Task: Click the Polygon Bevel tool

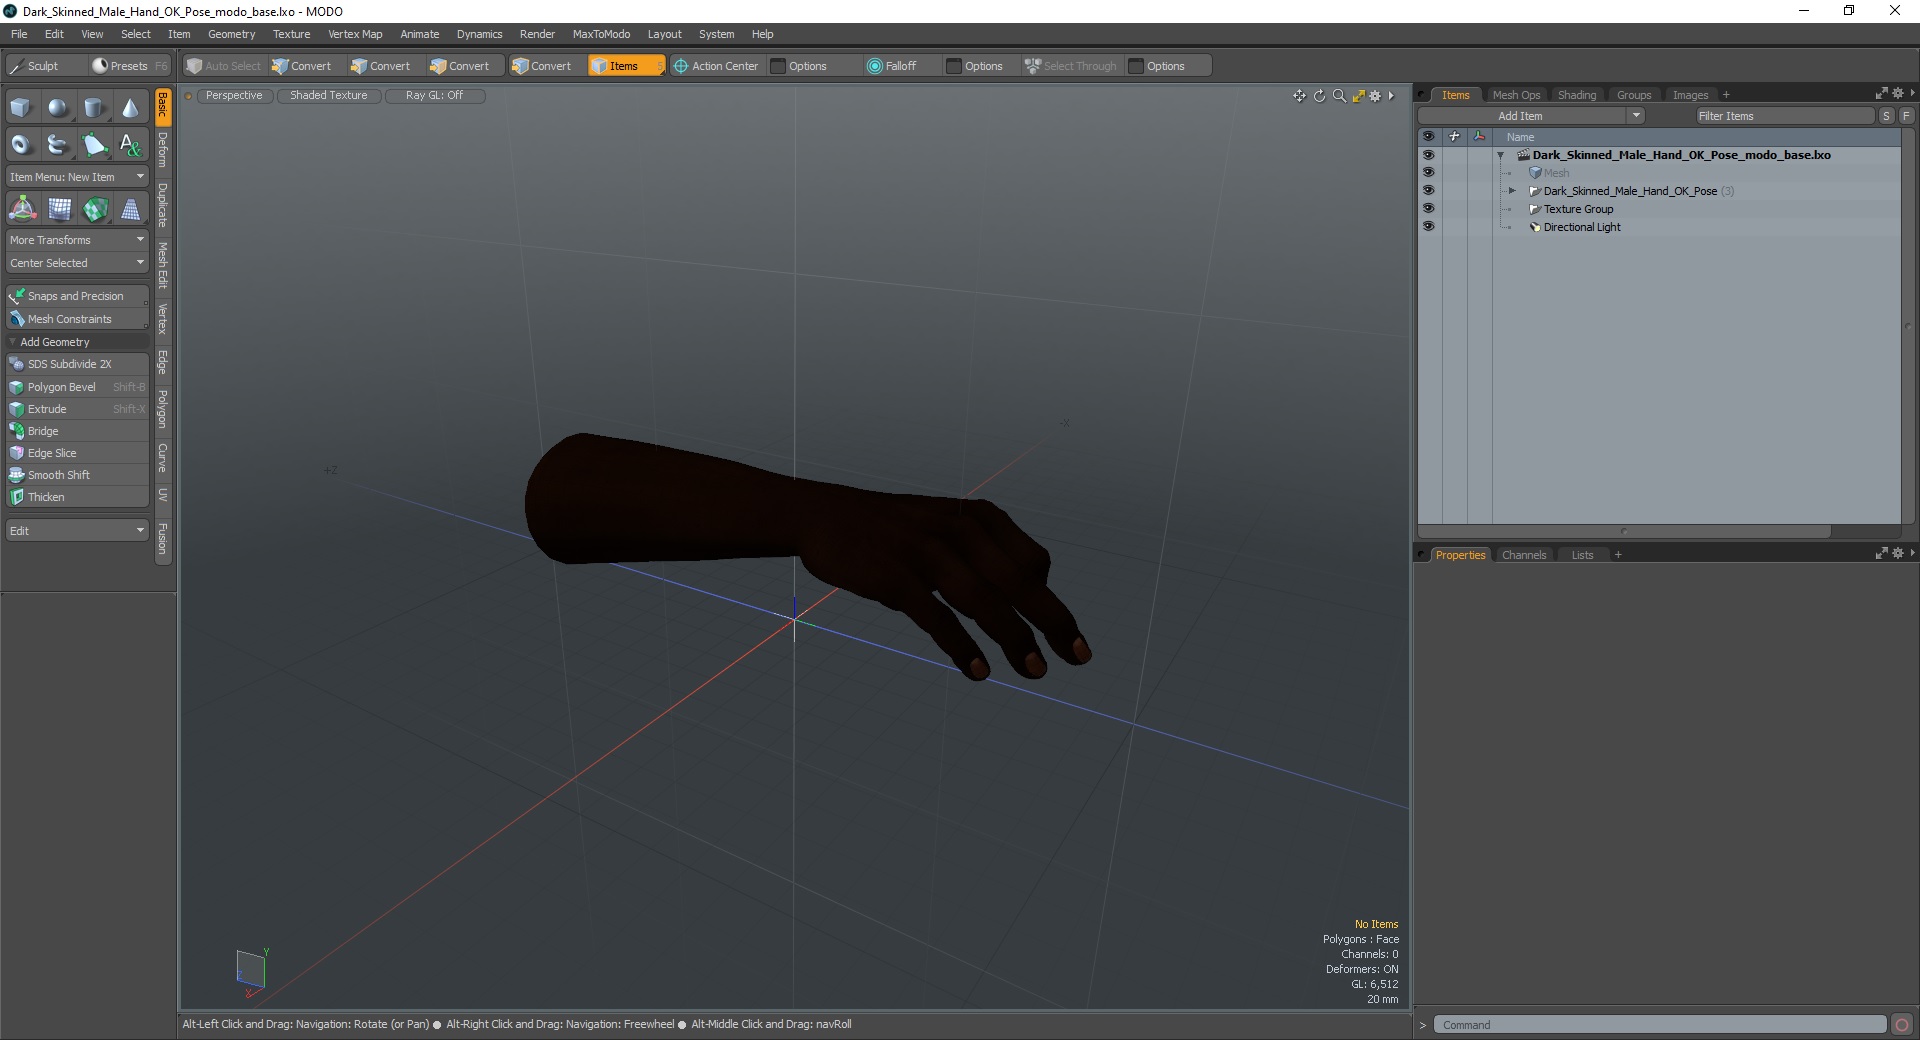Action: (x=77, y=387)
